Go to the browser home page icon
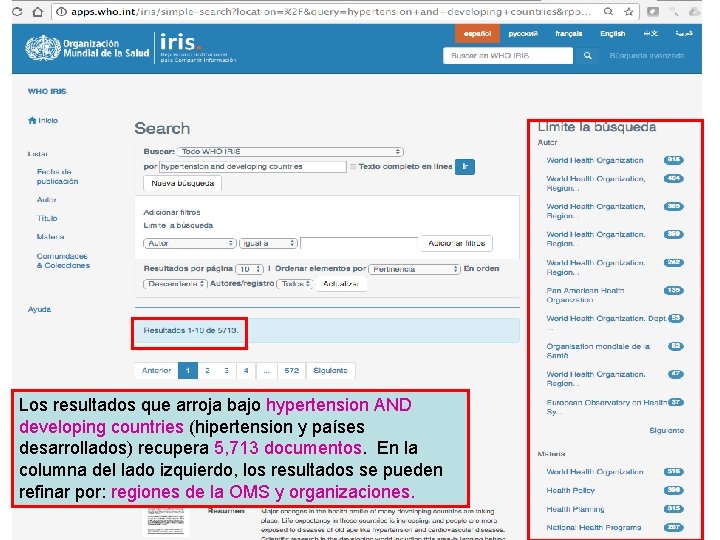Screen dimensions: 720x540 [39, 11]
